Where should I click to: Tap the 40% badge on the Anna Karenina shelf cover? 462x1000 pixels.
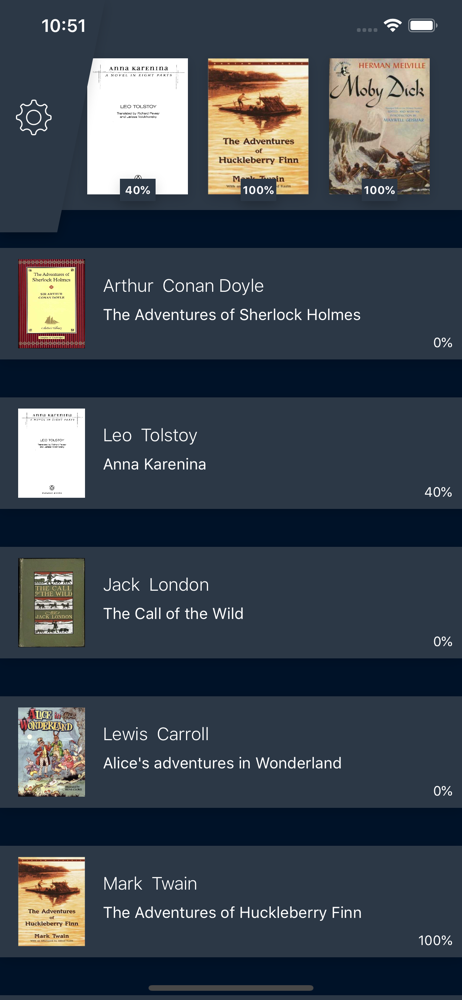pyautogui.click(x=137, y=189)
